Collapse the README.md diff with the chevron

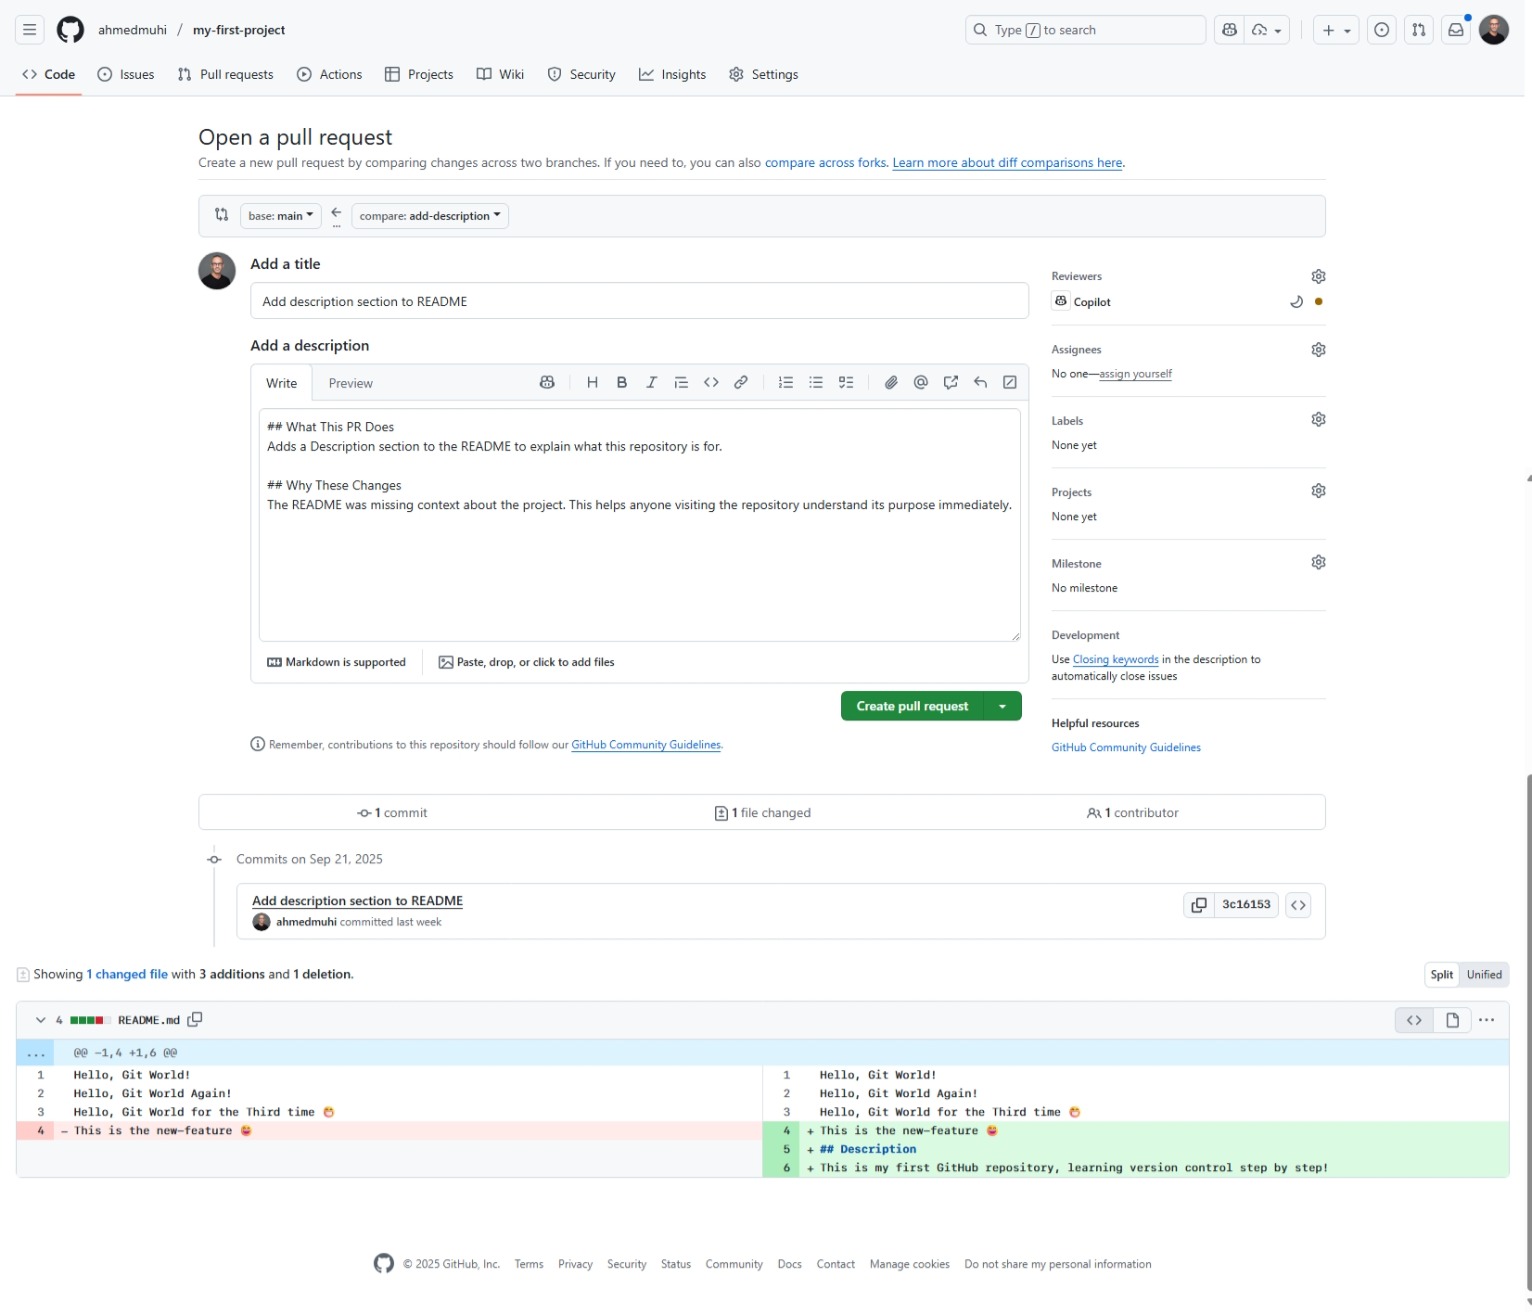coord(41,1020)
